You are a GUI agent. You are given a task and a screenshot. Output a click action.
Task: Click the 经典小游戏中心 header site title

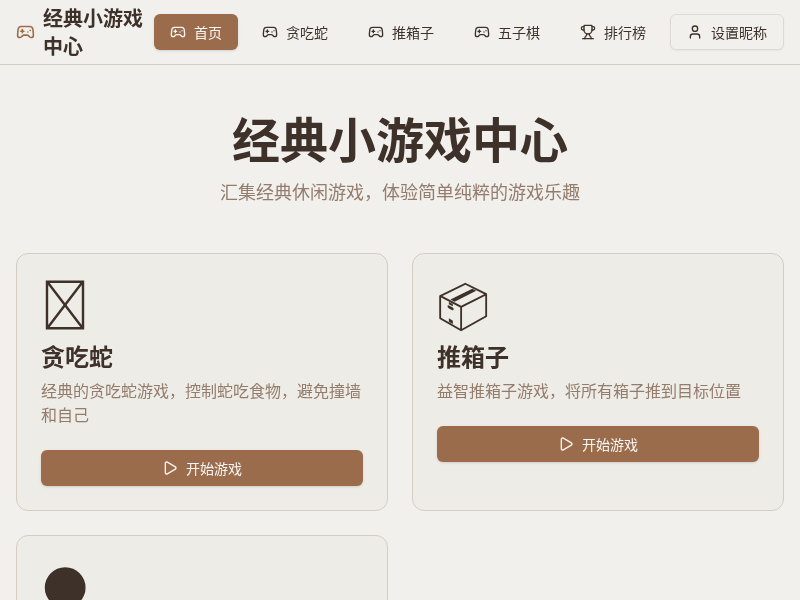[92, 32]
